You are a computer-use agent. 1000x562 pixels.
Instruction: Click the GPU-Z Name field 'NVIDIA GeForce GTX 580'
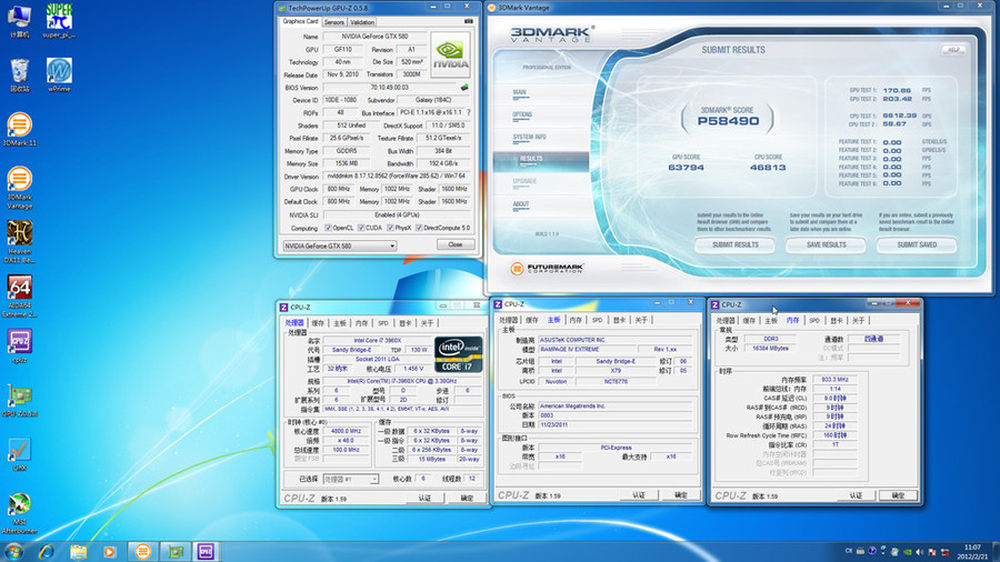pos(375,36)
